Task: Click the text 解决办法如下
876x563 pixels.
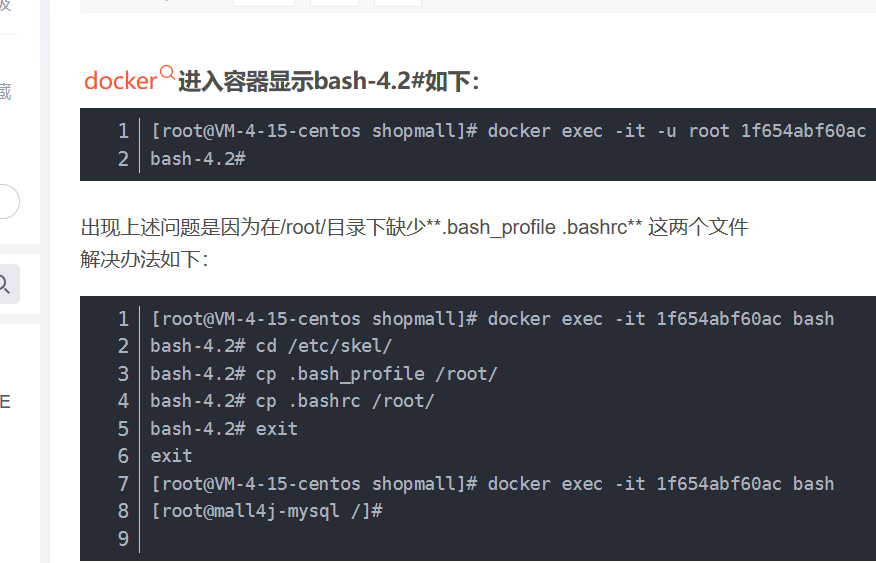Action: tap(144, 259)
